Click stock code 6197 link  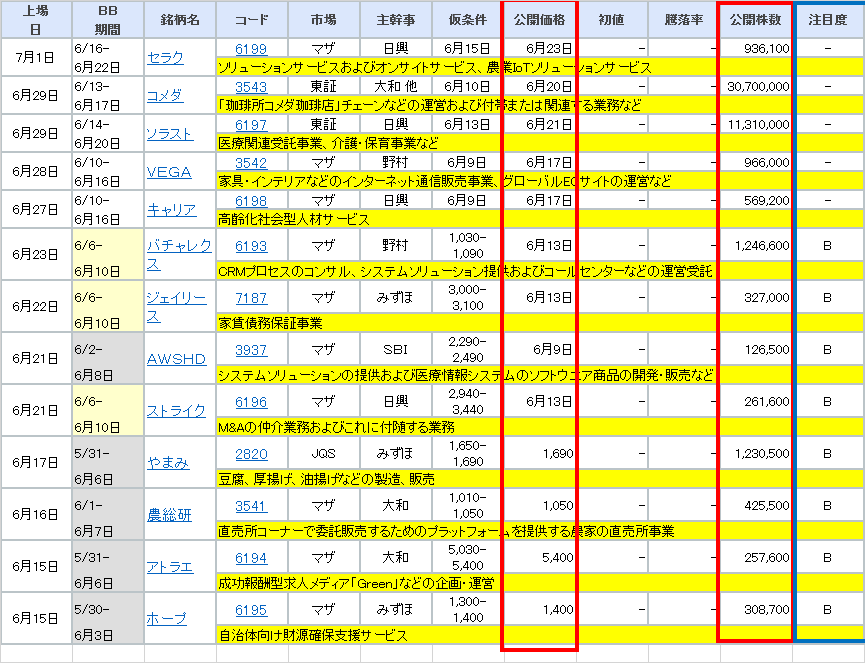point(251,125)
